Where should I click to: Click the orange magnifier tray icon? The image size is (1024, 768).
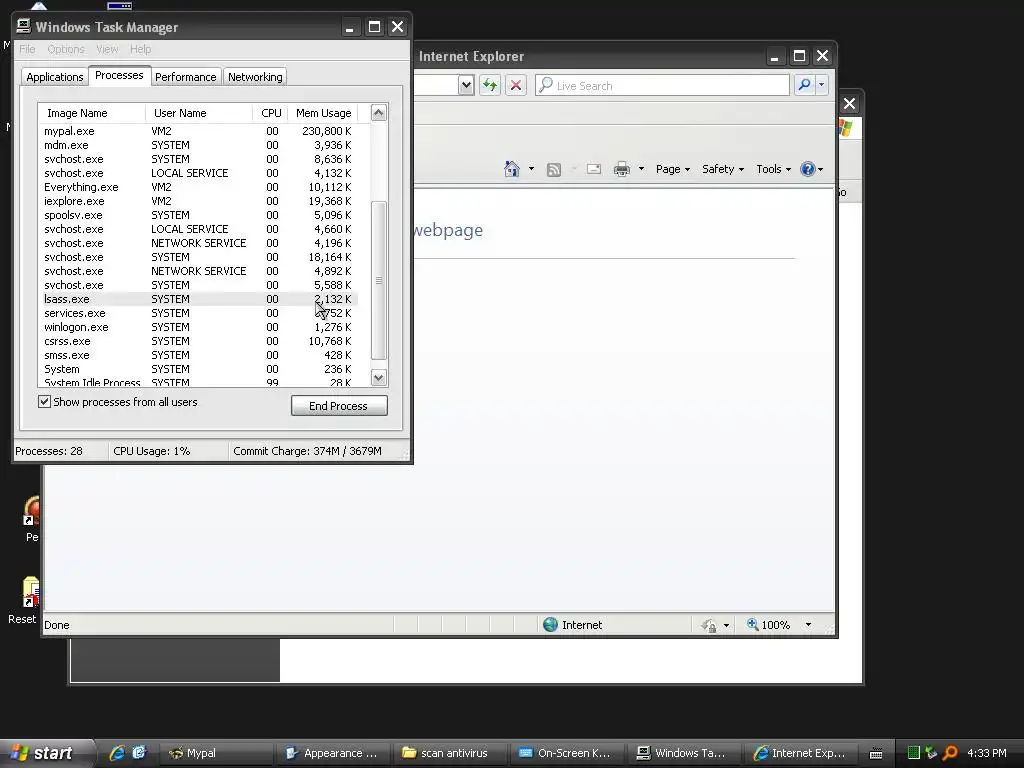click(950, 753)
